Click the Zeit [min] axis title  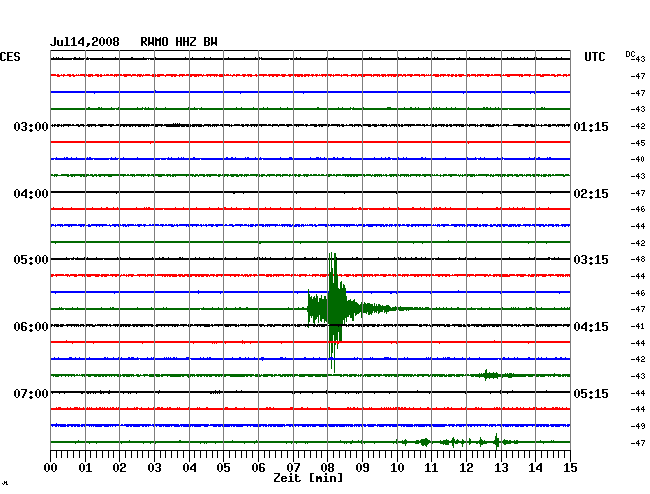pyautogui.click(x=308, y=478)
